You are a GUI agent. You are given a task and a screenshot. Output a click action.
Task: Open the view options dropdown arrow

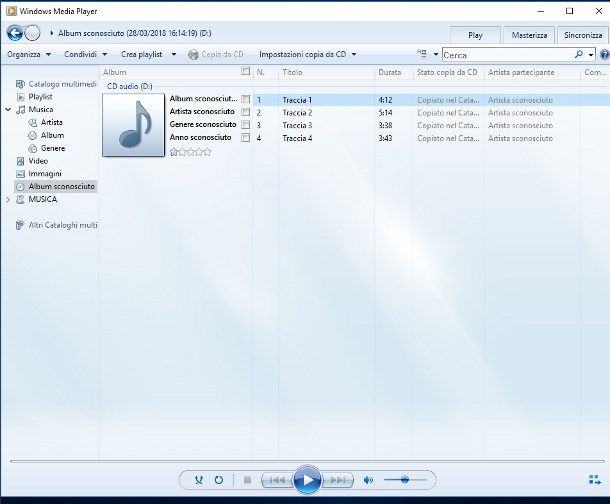(x=436, y=54)
